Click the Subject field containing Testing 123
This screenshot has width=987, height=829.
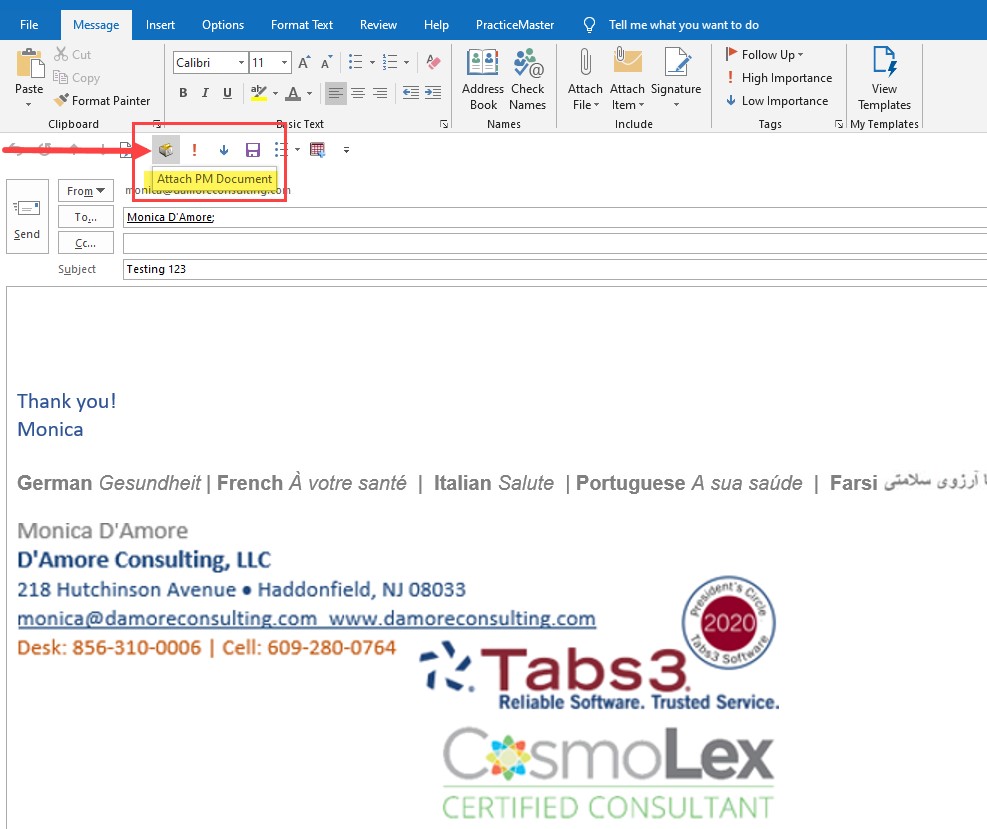point(550,269)
